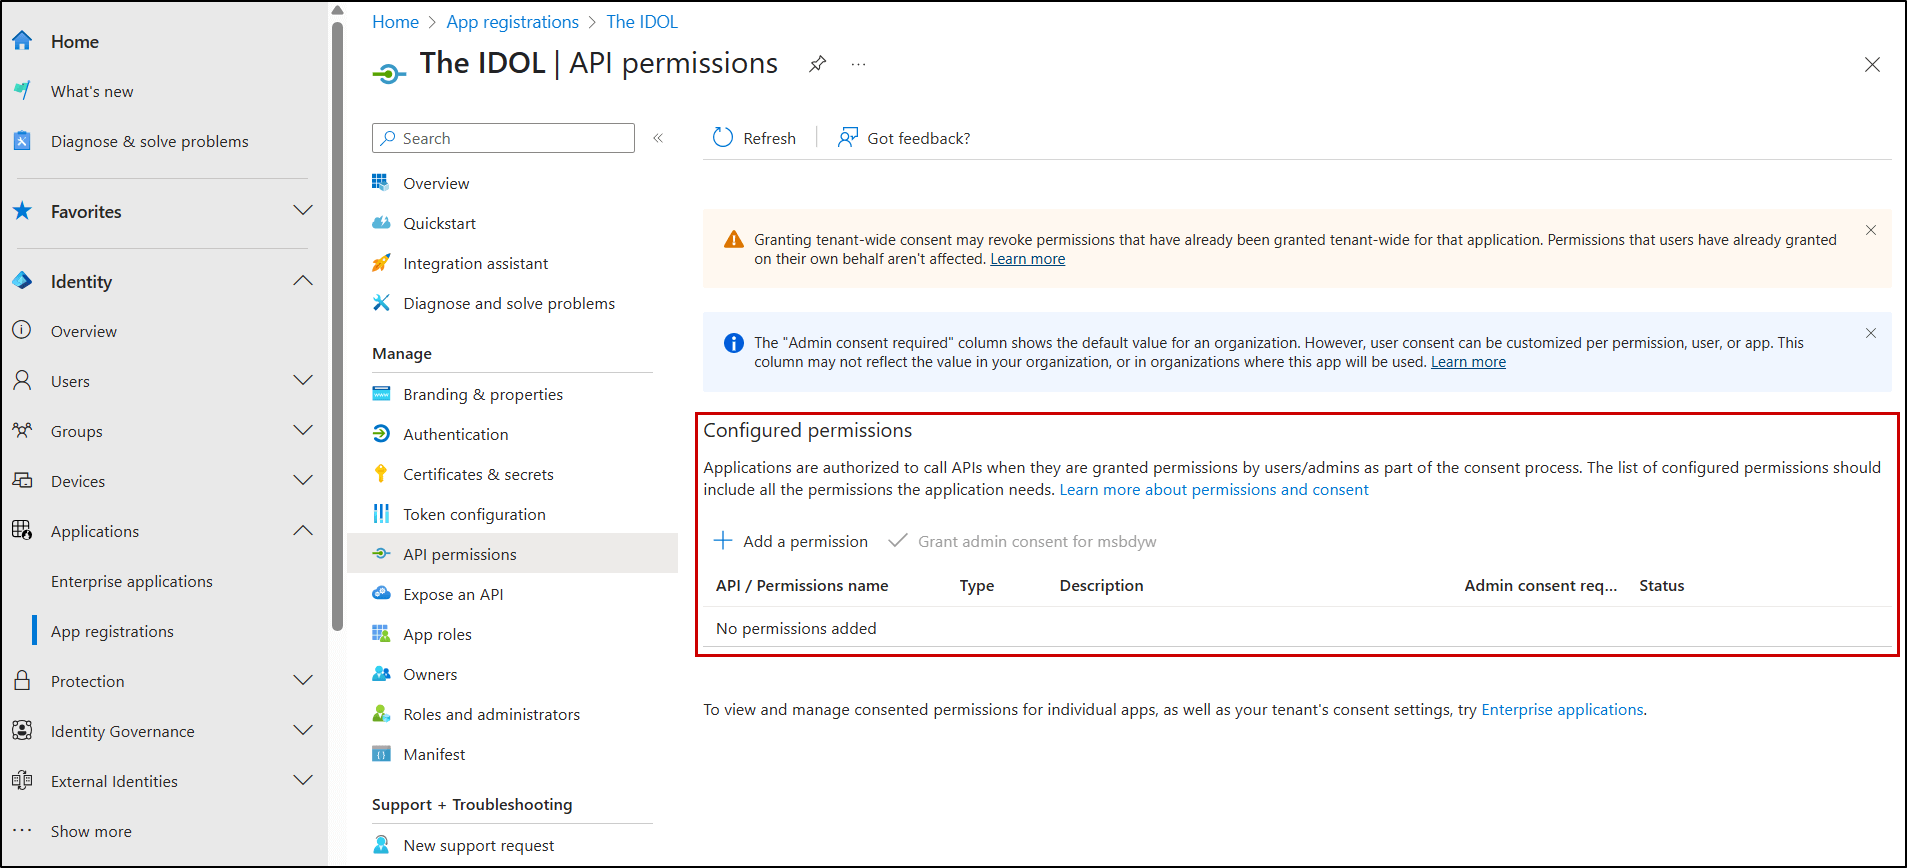Image resolution: width=1907 pixels, height=868 pixels.
Task: Click the Refresh icon
Action: [x=722, y=137]
